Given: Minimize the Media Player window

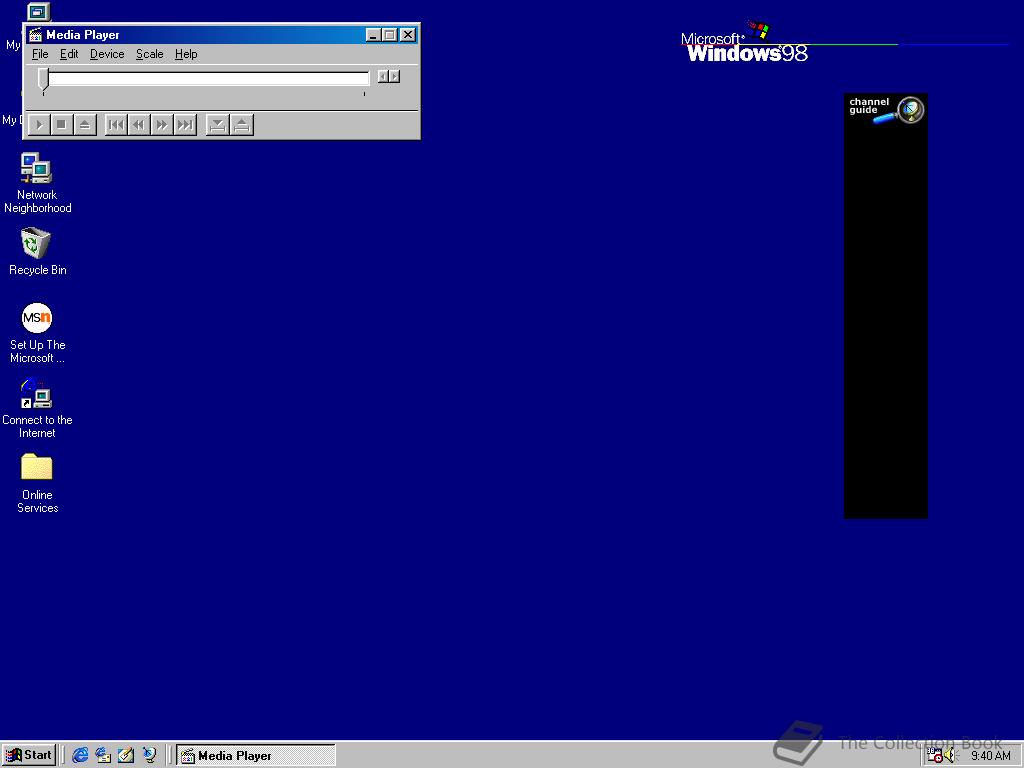Looking at the screenshot, I should click(373, 35).
